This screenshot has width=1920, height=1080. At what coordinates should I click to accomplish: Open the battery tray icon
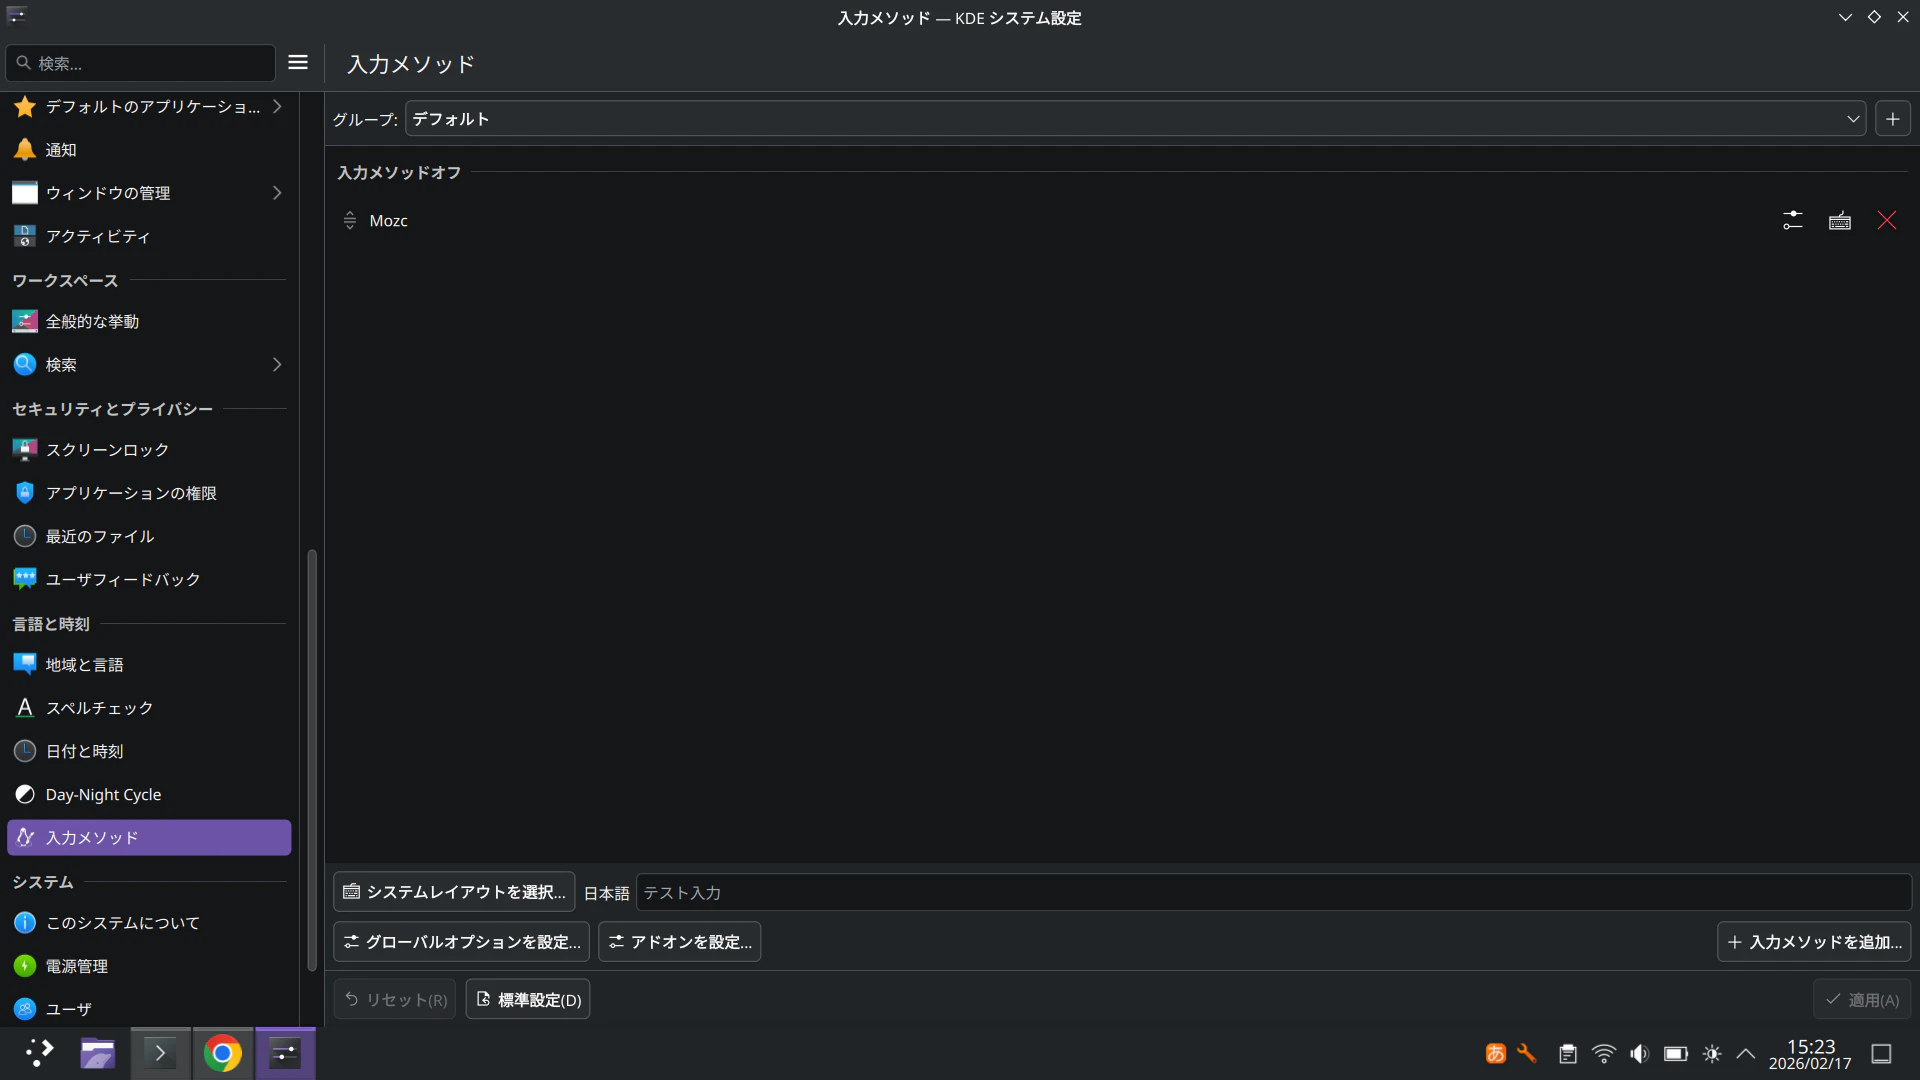point(1676,1054)
